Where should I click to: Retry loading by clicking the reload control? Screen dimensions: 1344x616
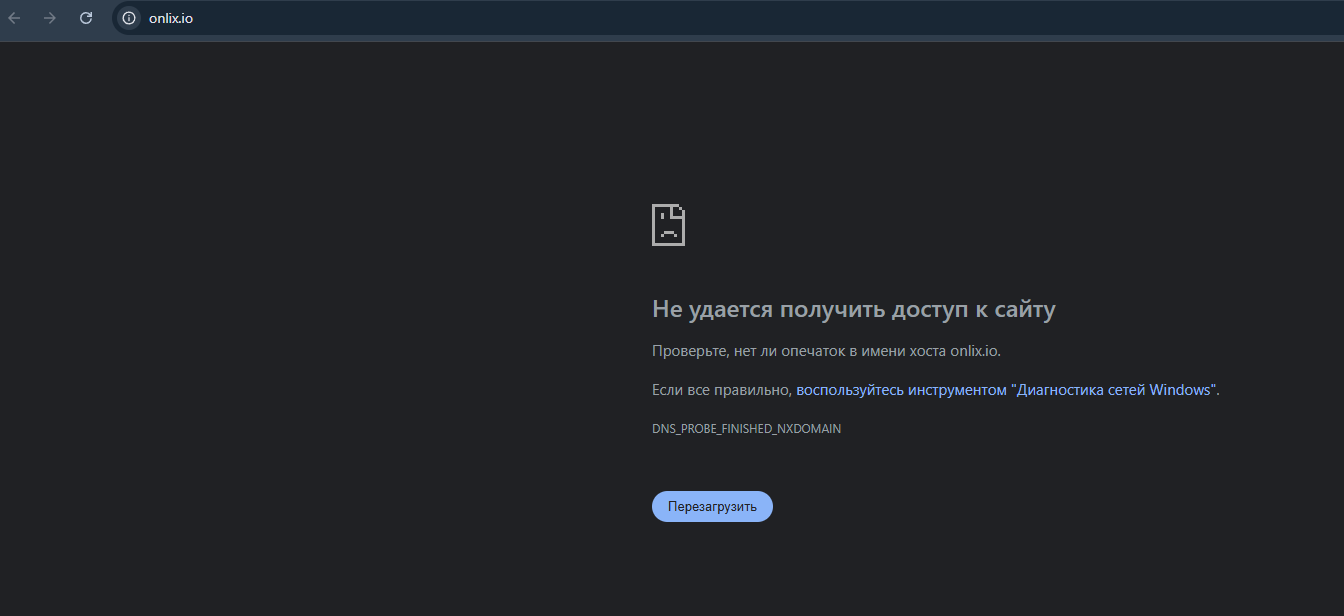712,506
